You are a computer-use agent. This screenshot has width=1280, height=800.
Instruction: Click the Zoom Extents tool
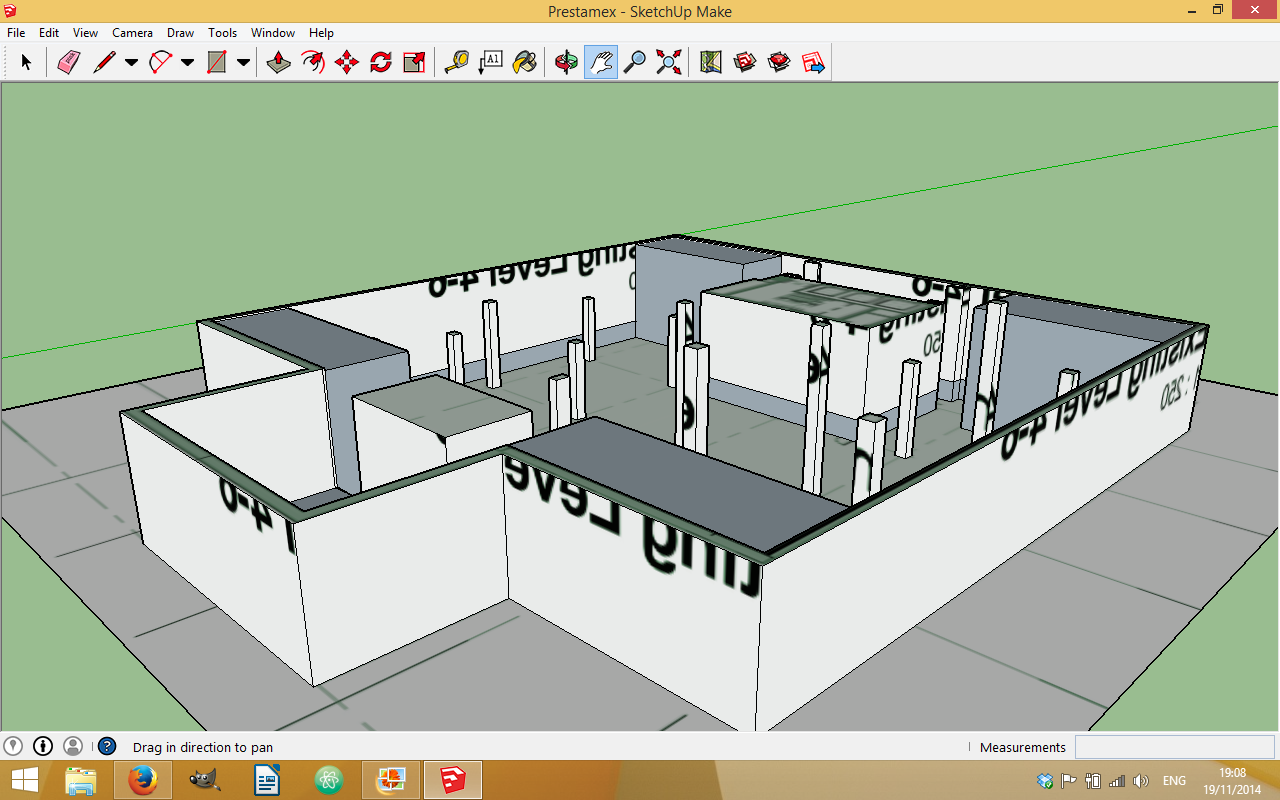(668, 63)
